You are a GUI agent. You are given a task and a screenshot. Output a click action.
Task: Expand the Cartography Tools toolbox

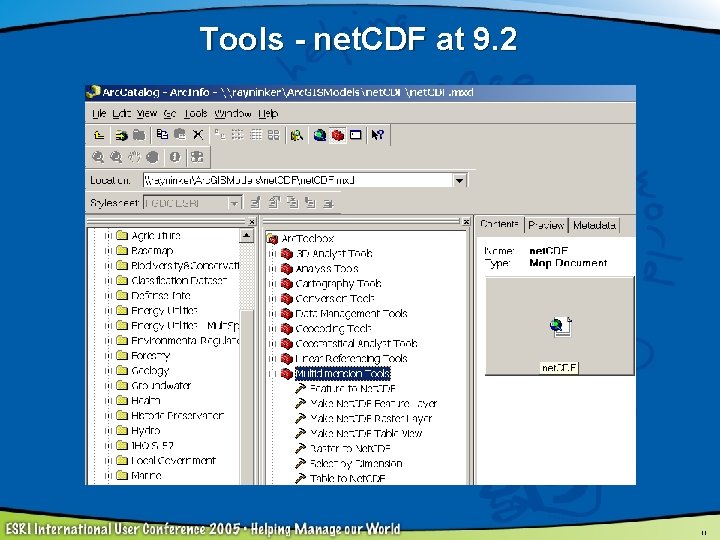coord(272,284)
